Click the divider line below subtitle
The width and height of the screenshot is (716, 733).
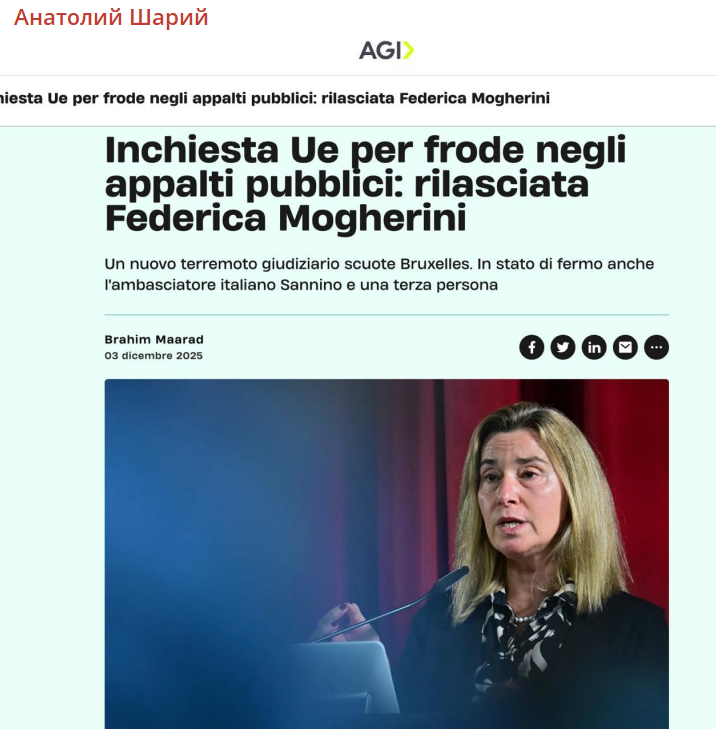387,315
